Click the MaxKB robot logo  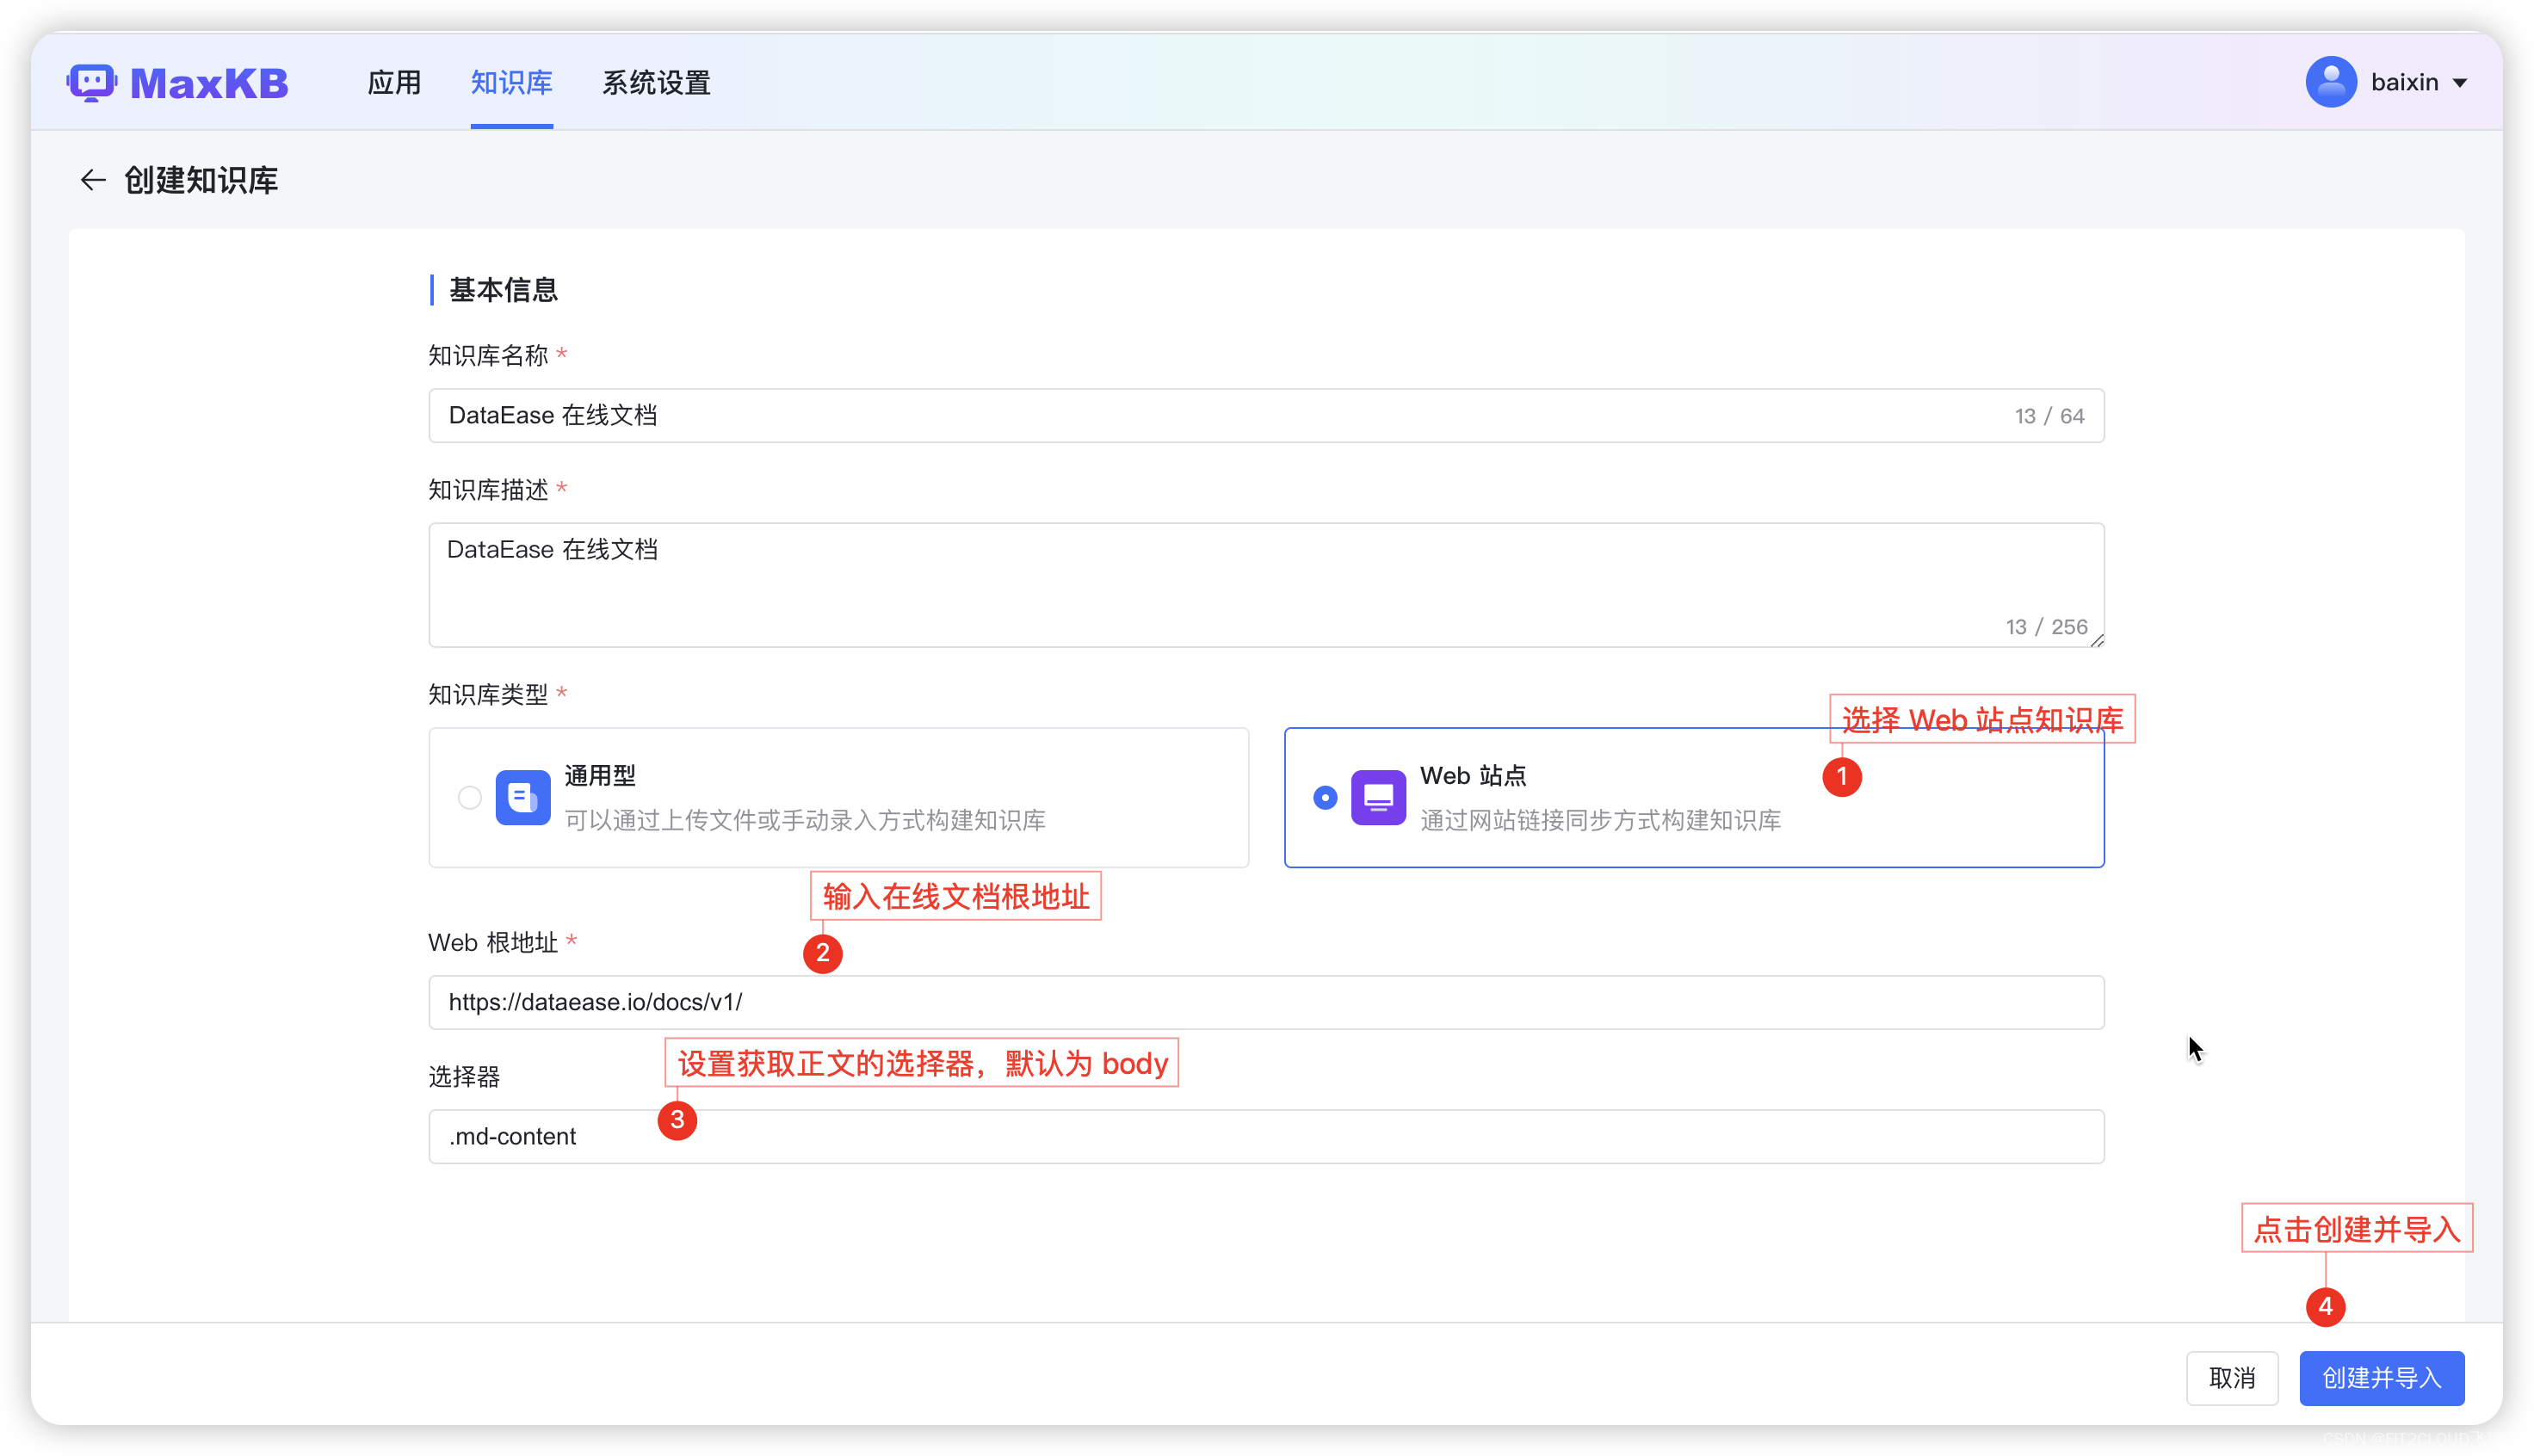point(91,83)
